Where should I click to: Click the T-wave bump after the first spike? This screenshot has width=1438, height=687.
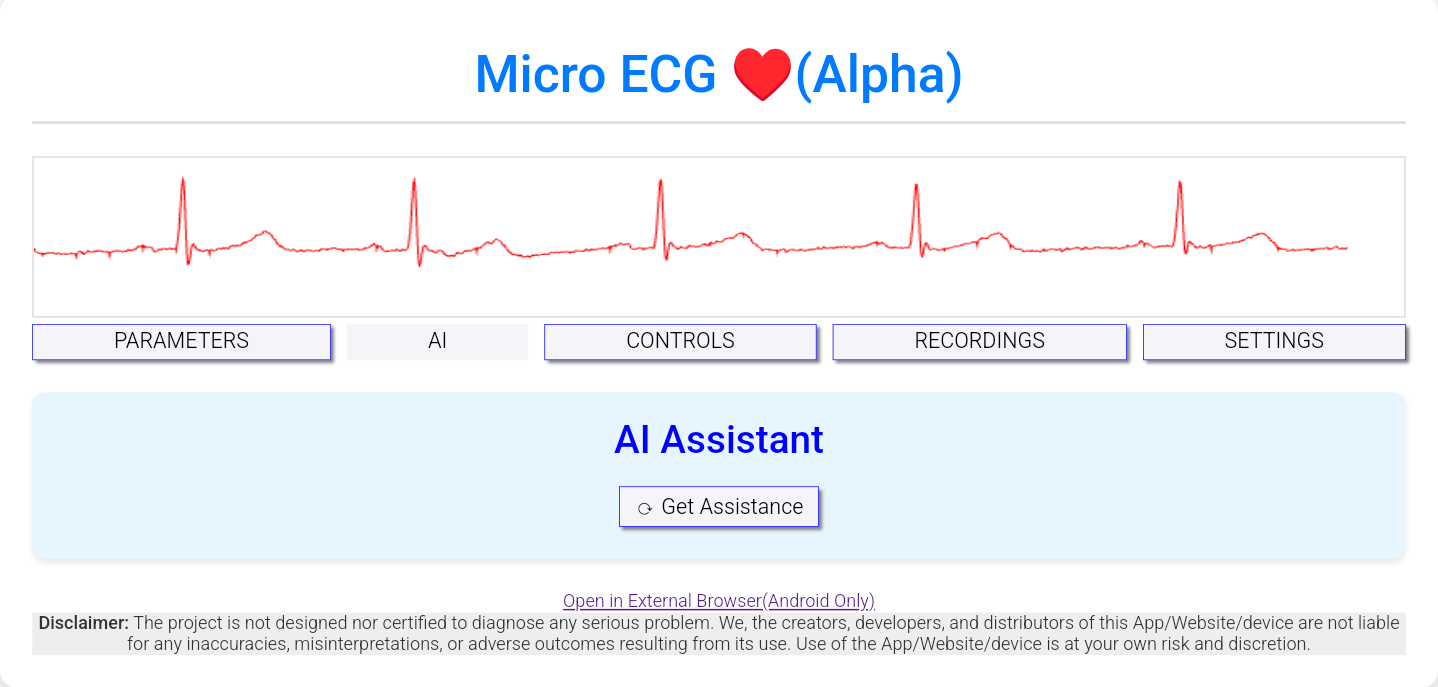pyautogui.click(x=263, y=238)
